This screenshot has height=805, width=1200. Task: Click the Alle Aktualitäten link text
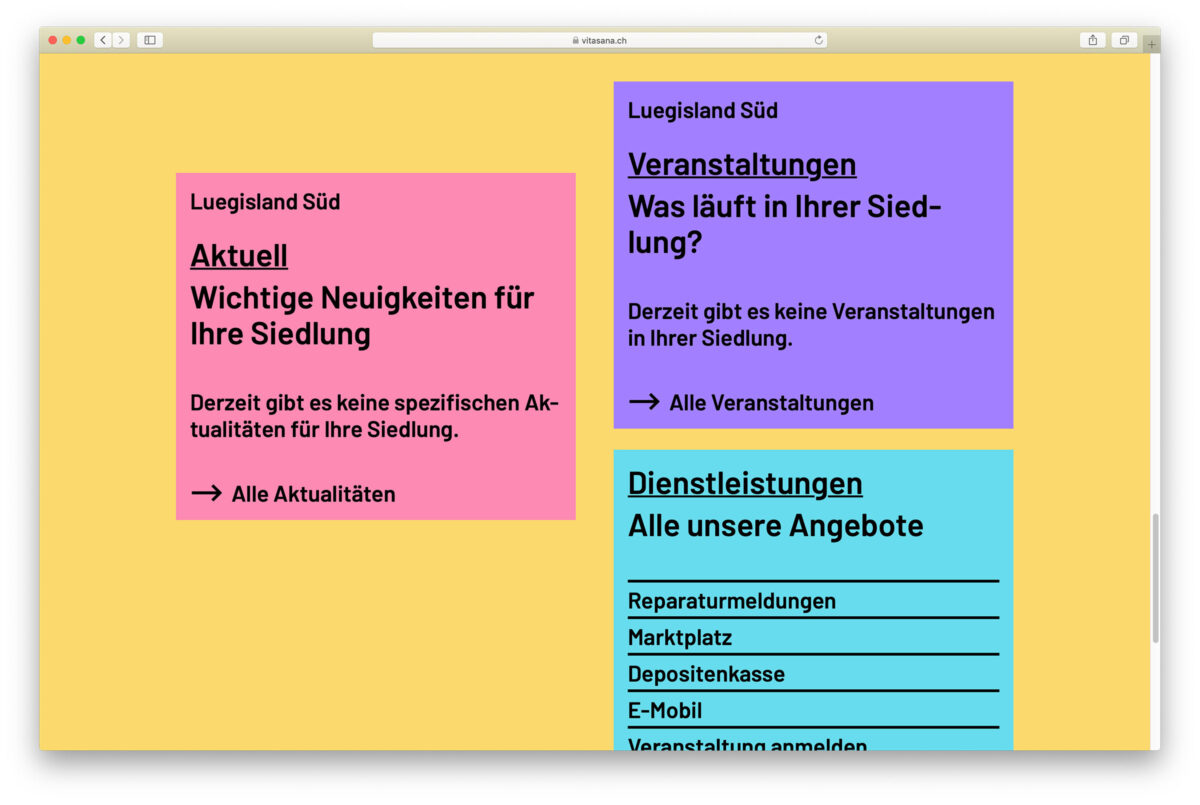click(x=313, y=494)
